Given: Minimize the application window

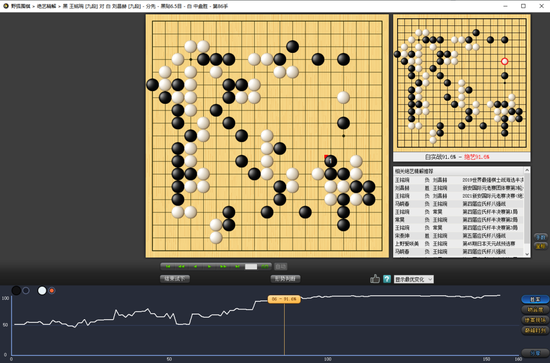Looking at the screenshot, I should point(505,6).
